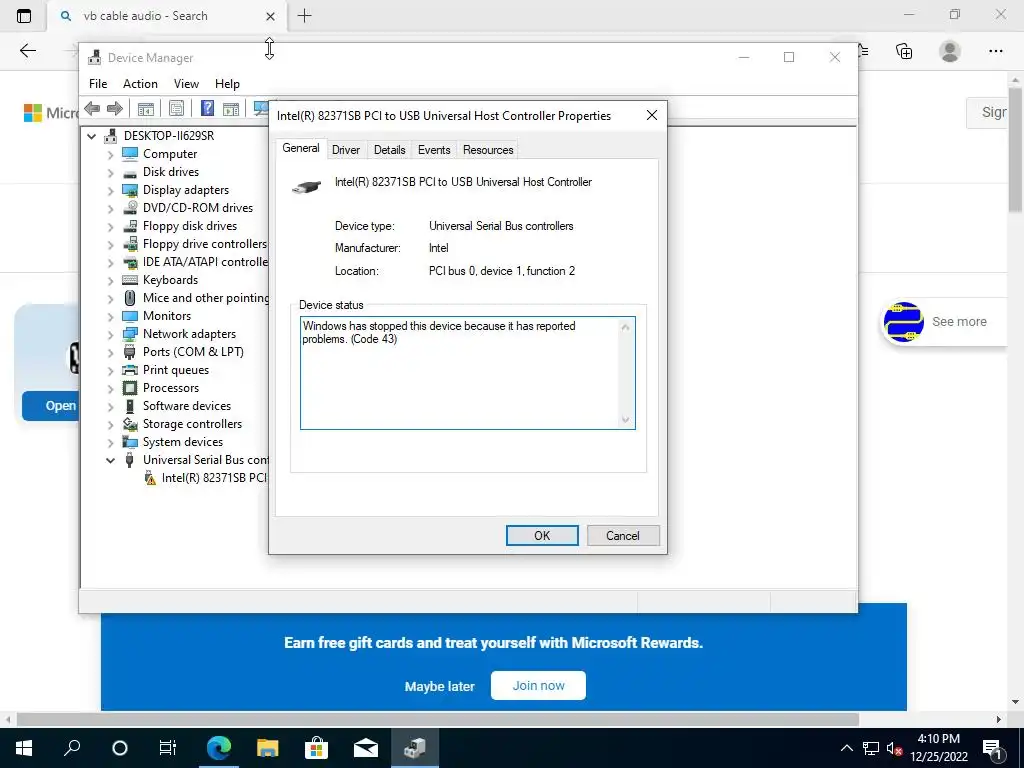Click Show/Hide Console Tree toolbar icon
Screen dimensions: 1024x768
pos(146,108)
